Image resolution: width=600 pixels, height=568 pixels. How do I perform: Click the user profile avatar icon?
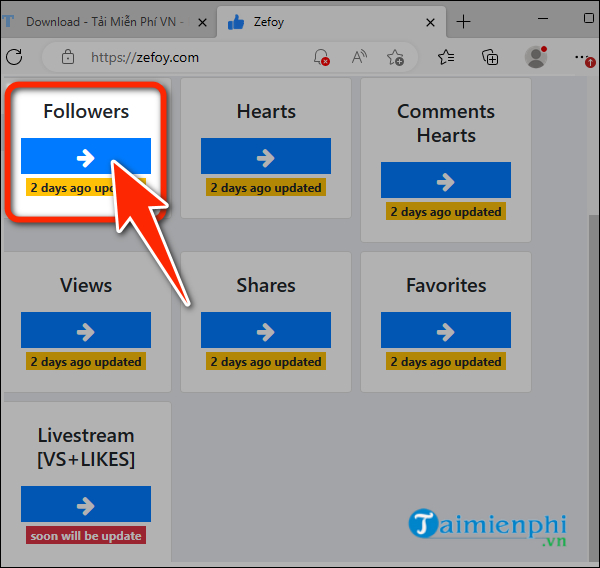click(x=536, y=57)
